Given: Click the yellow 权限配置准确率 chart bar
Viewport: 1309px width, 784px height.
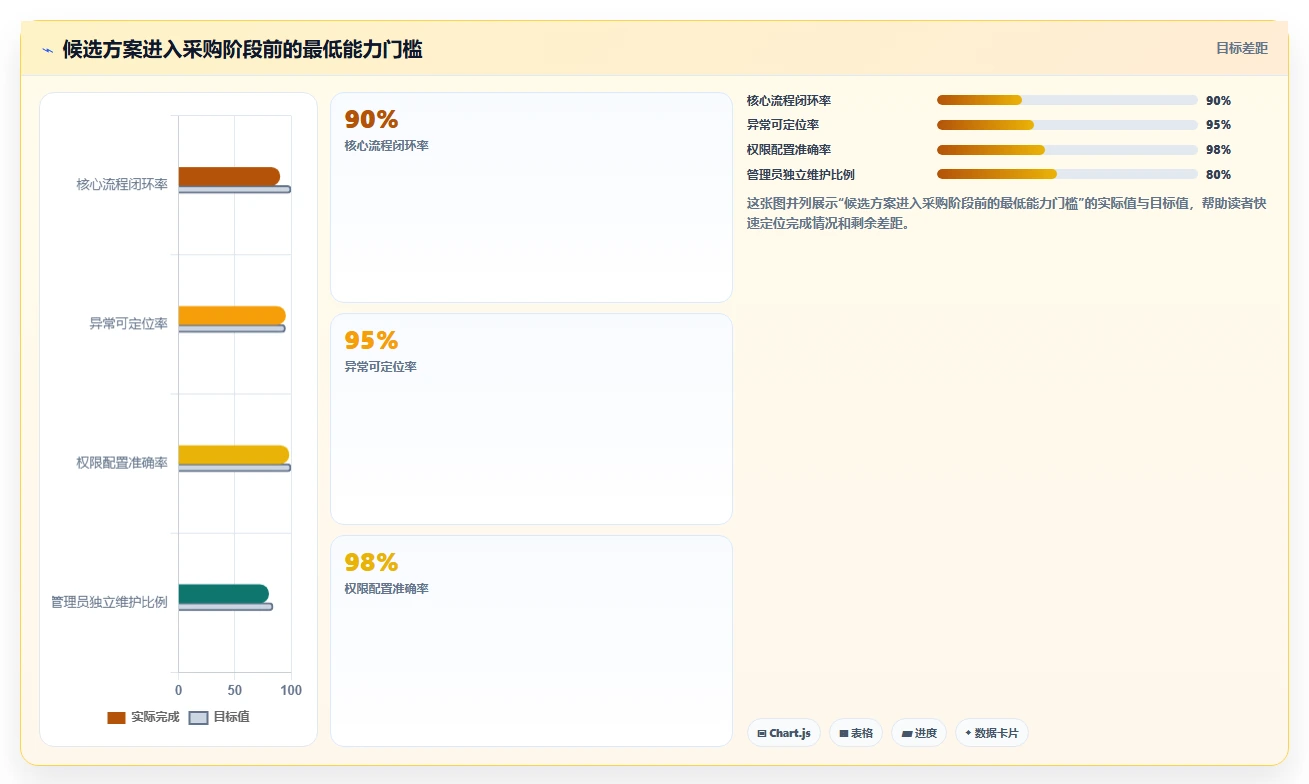Looking at the screenshot, I should (x=234, y=455).
